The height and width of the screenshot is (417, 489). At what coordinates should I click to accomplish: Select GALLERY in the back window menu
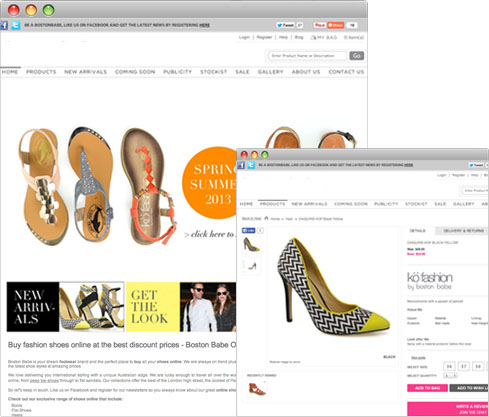point(270,72)
